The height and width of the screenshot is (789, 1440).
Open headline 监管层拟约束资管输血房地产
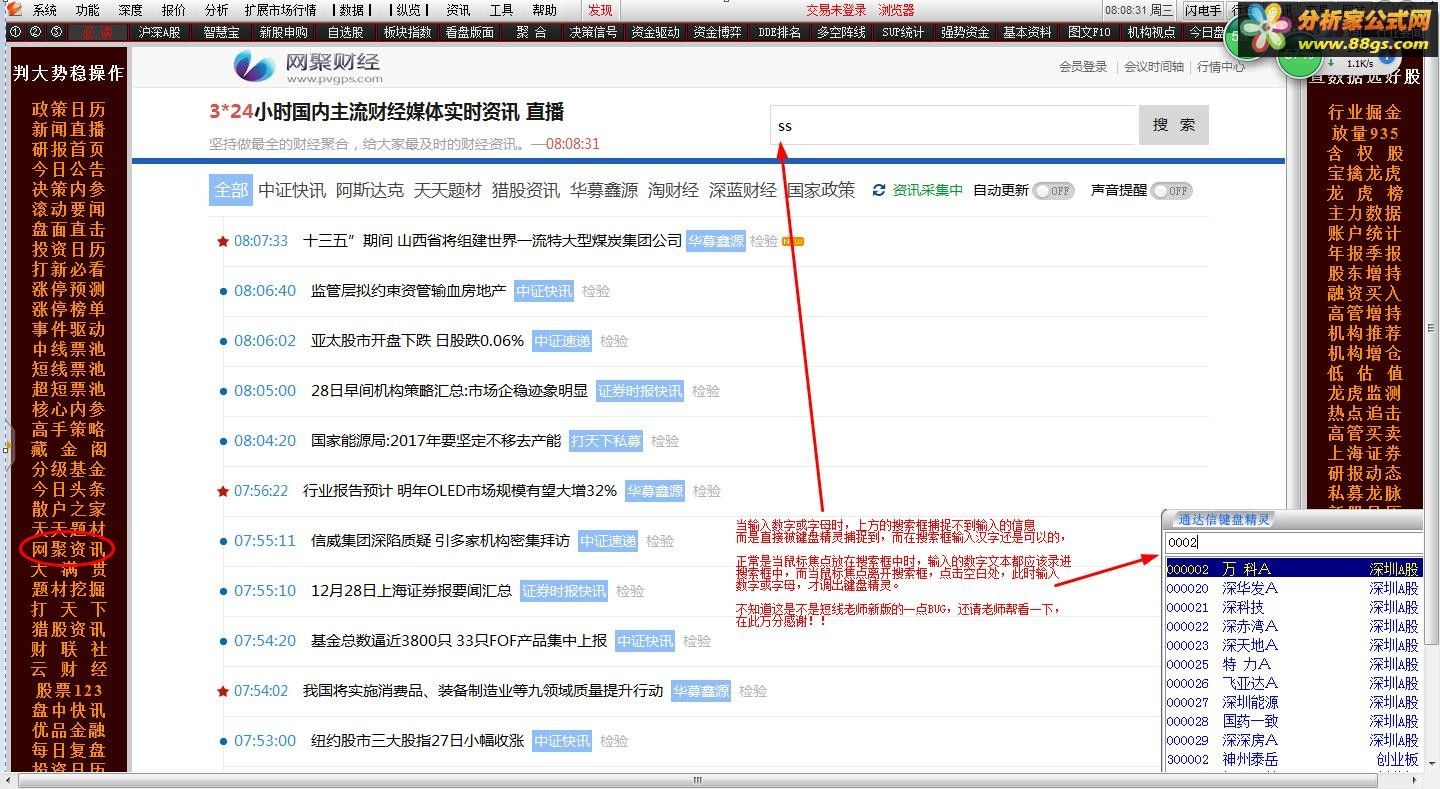tap(408, 291)
